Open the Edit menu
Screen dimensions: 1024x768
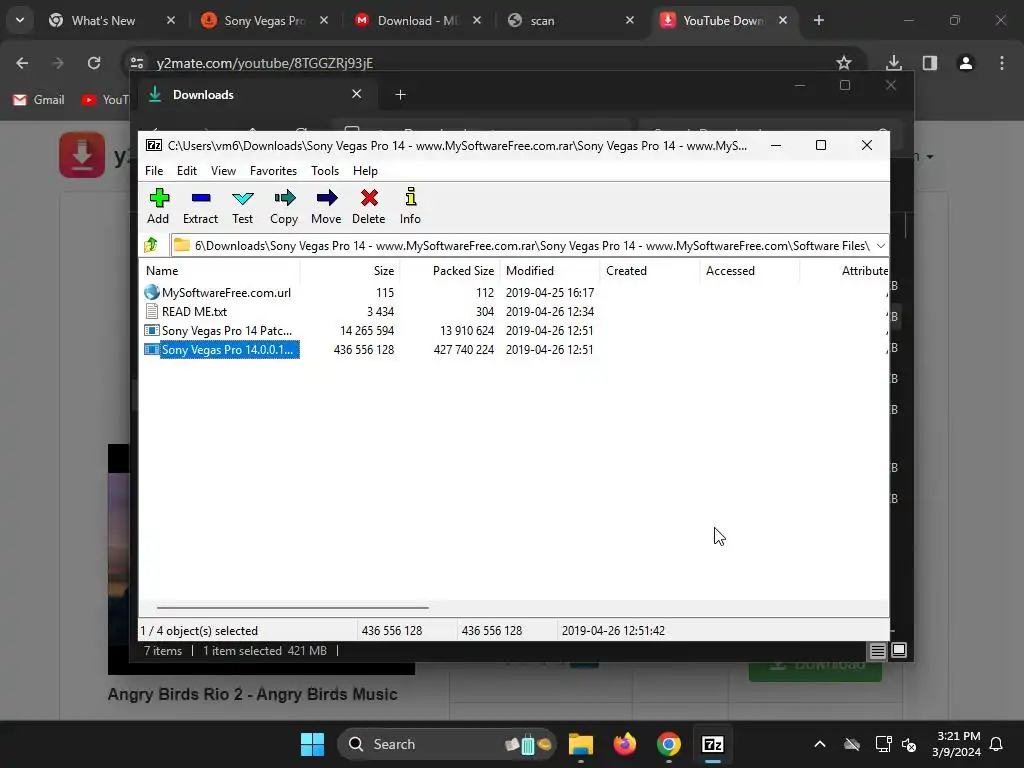coord(187,170)
